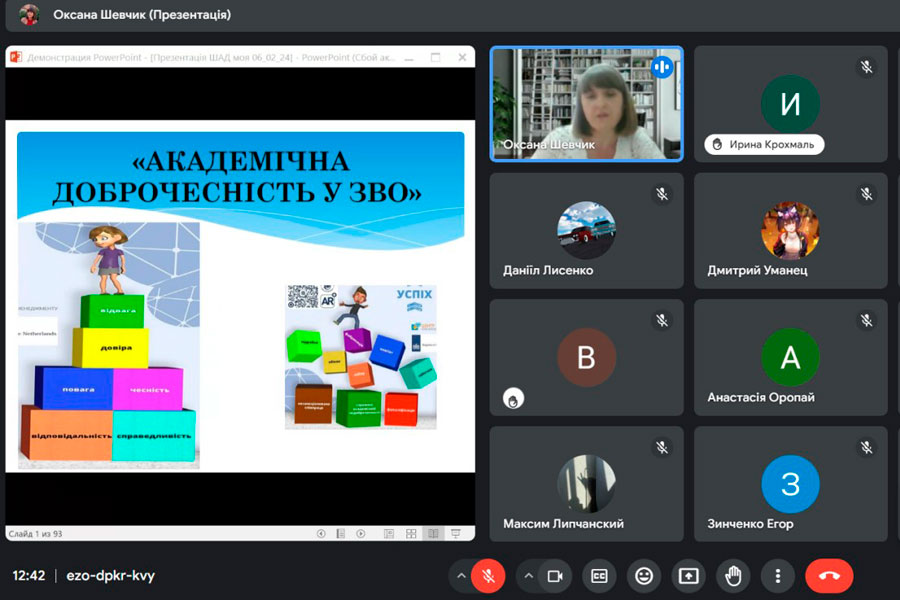Click QR code on the slide image
This screenshot has width=900, height=600.
[302, 296]
